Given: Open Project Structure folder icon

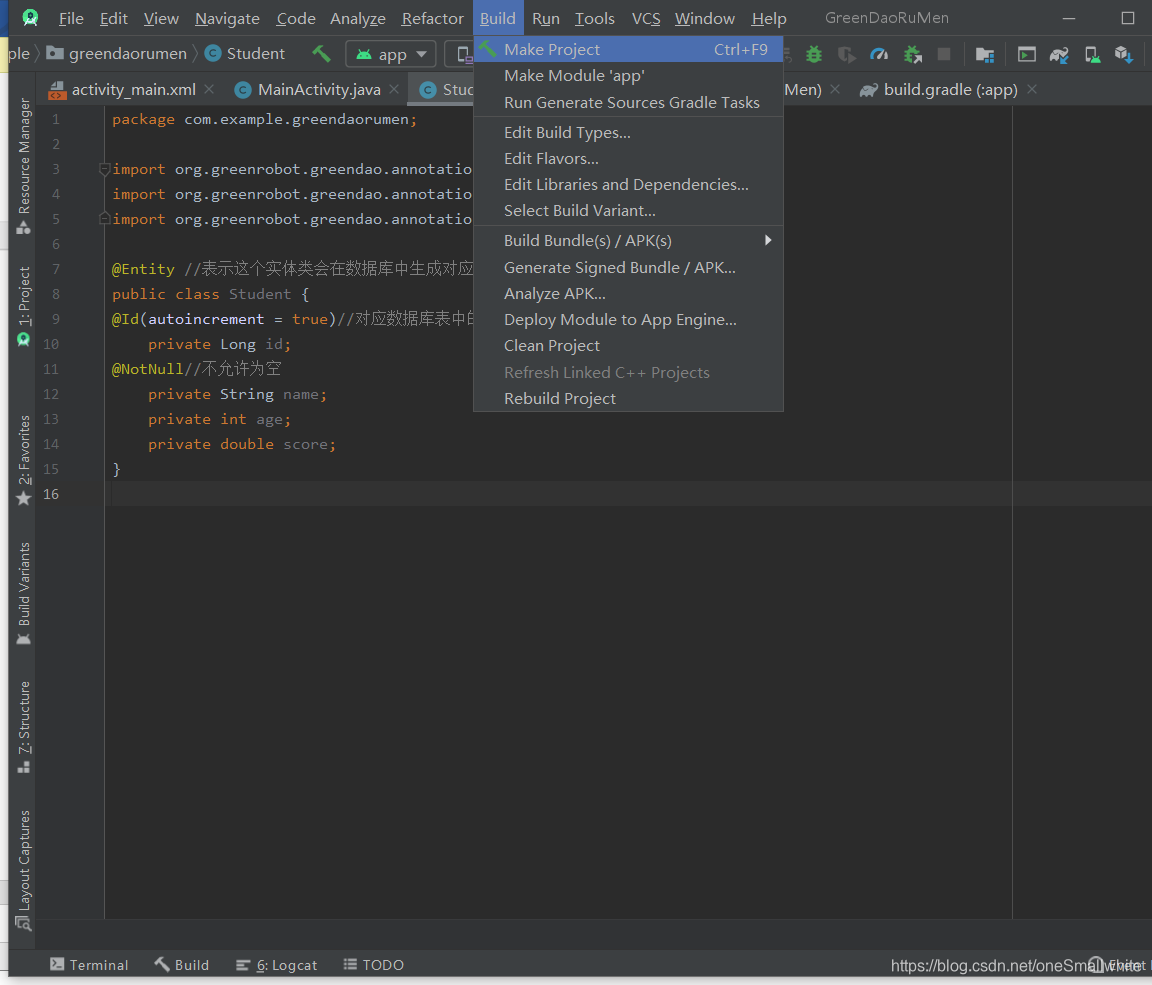Looking at the screenshot, I should 984,54.
